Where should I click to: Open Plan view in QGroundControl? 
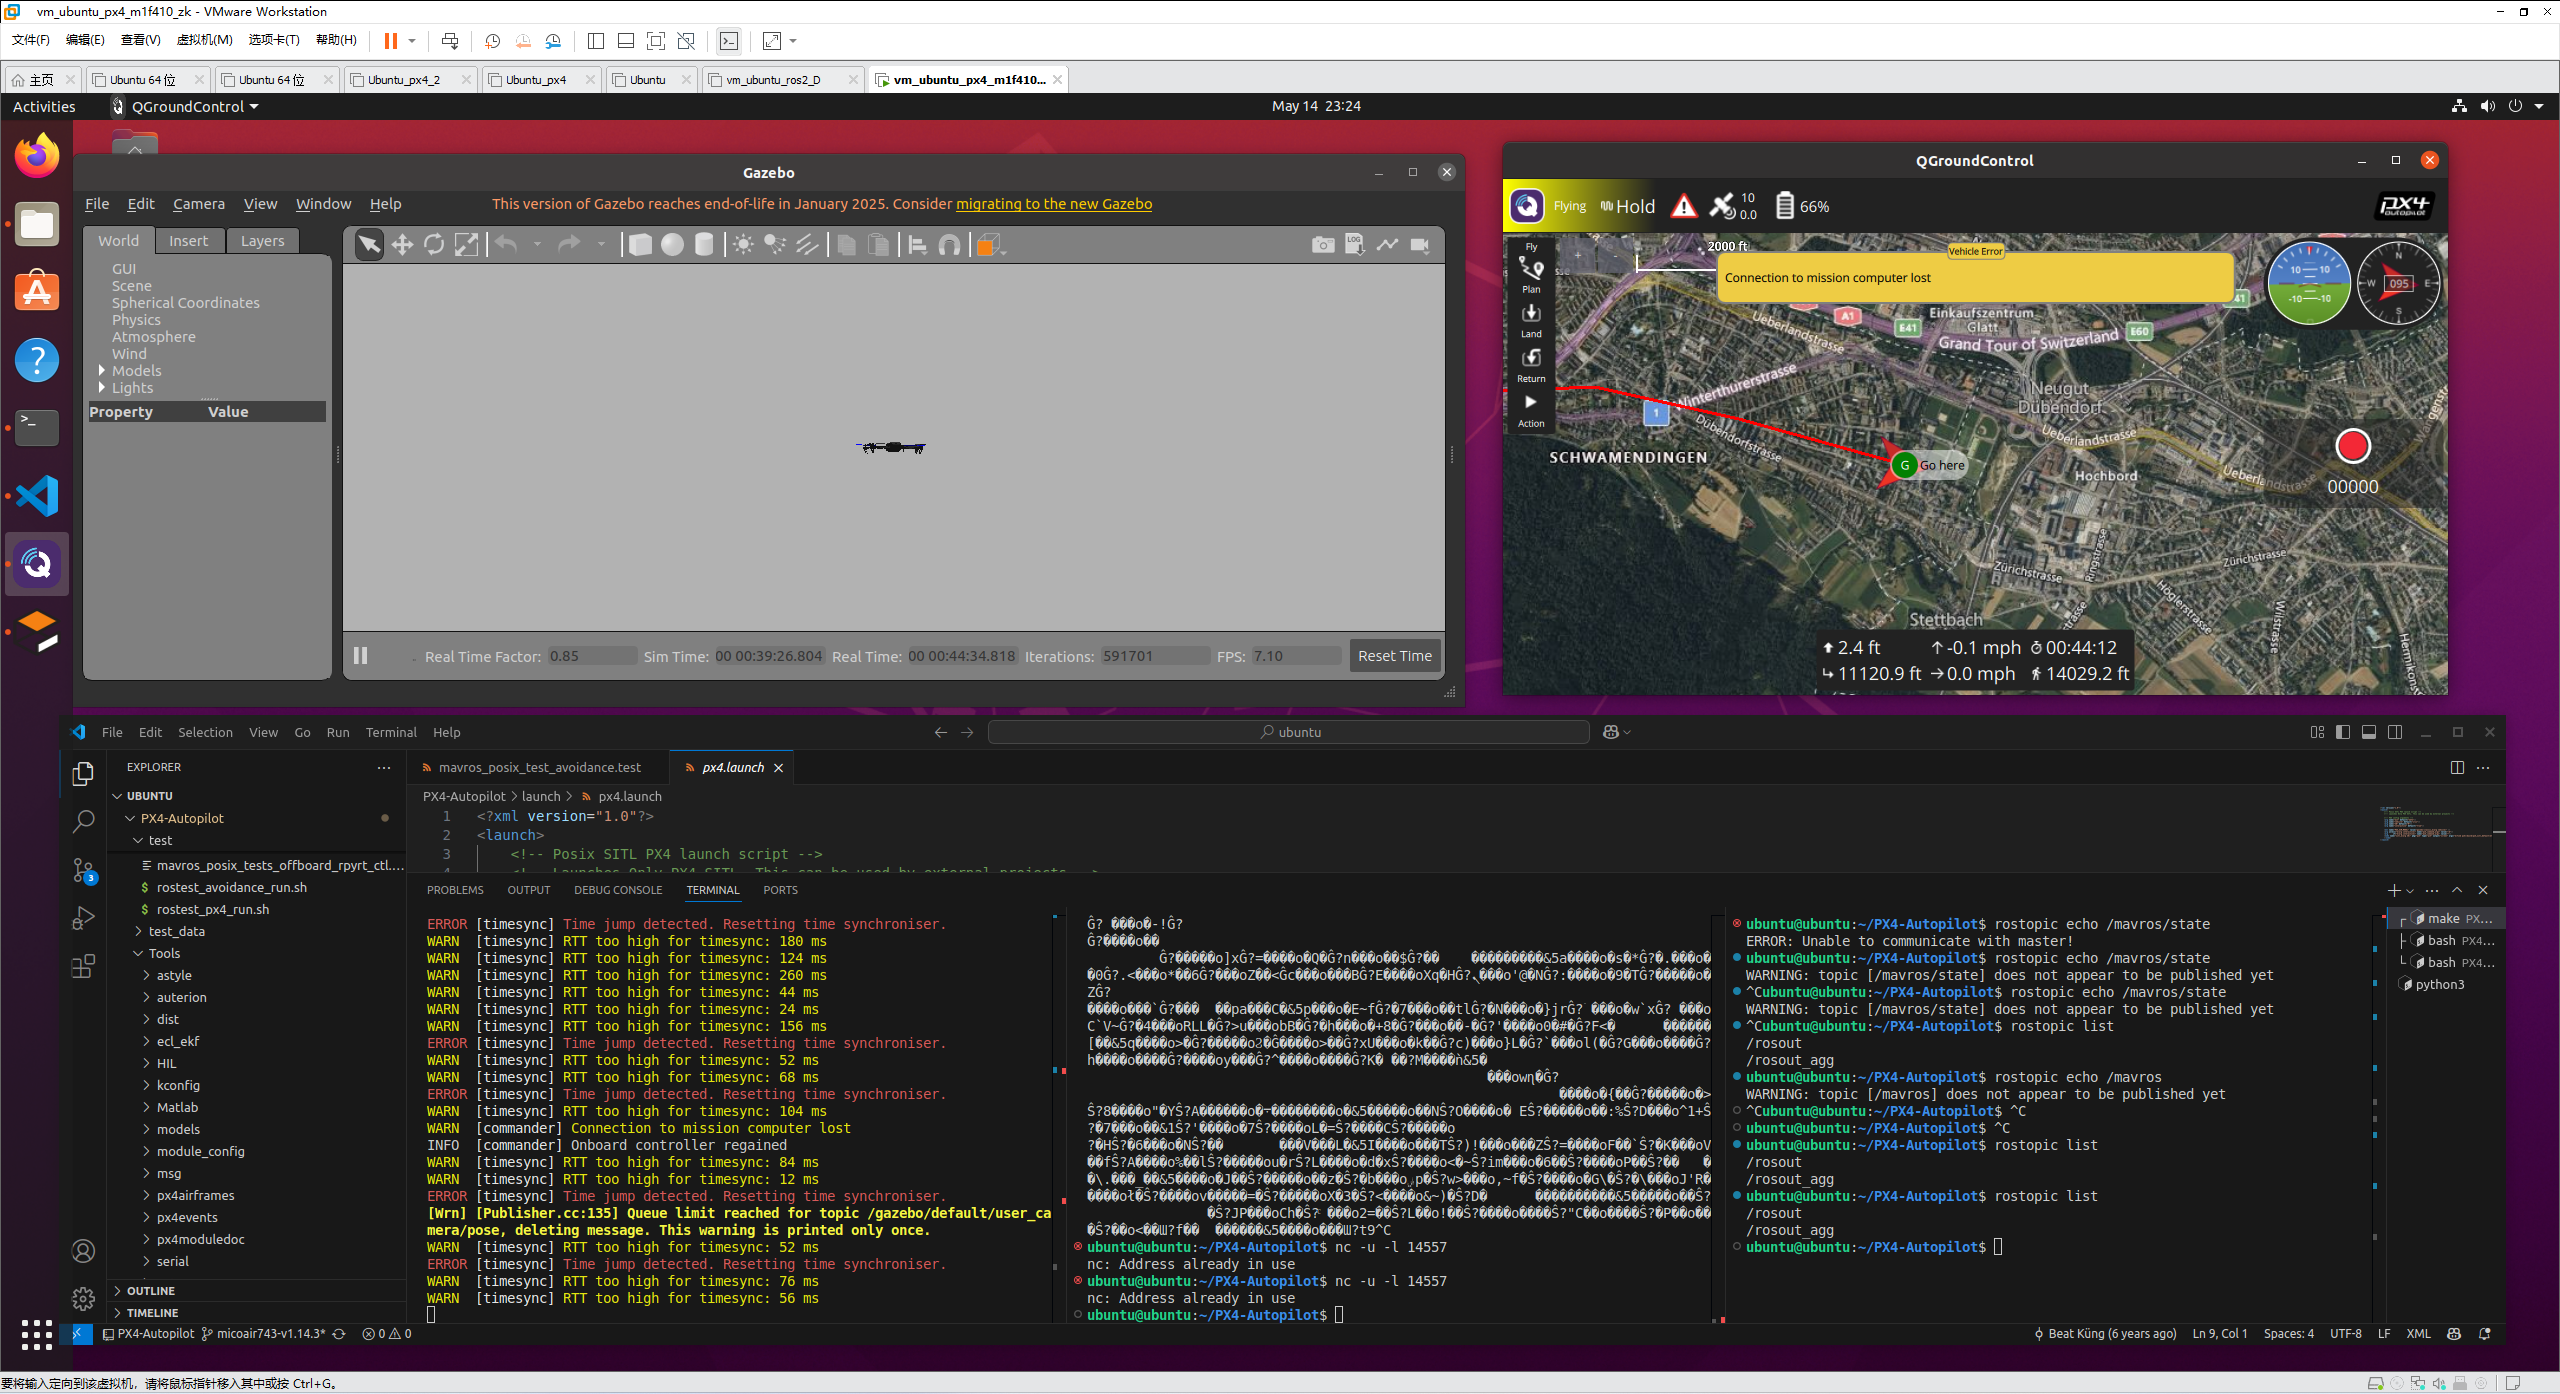coord(1531,274)
